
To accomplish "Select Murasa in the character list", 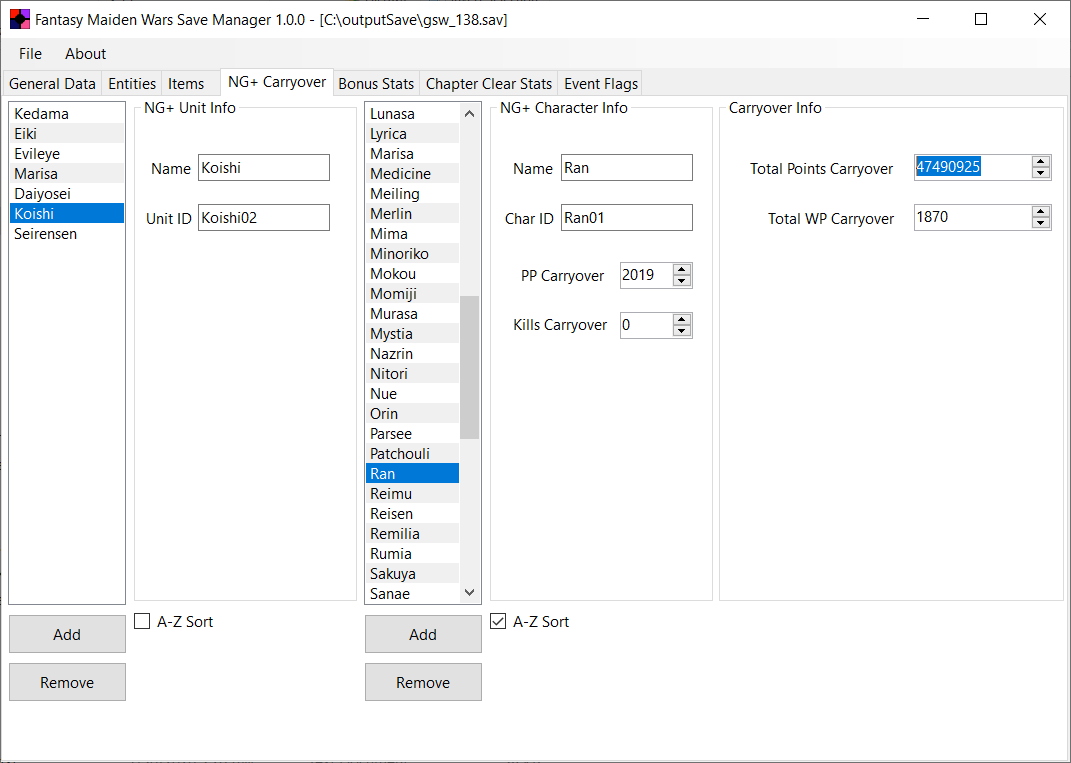I will [x=413, y=314].
